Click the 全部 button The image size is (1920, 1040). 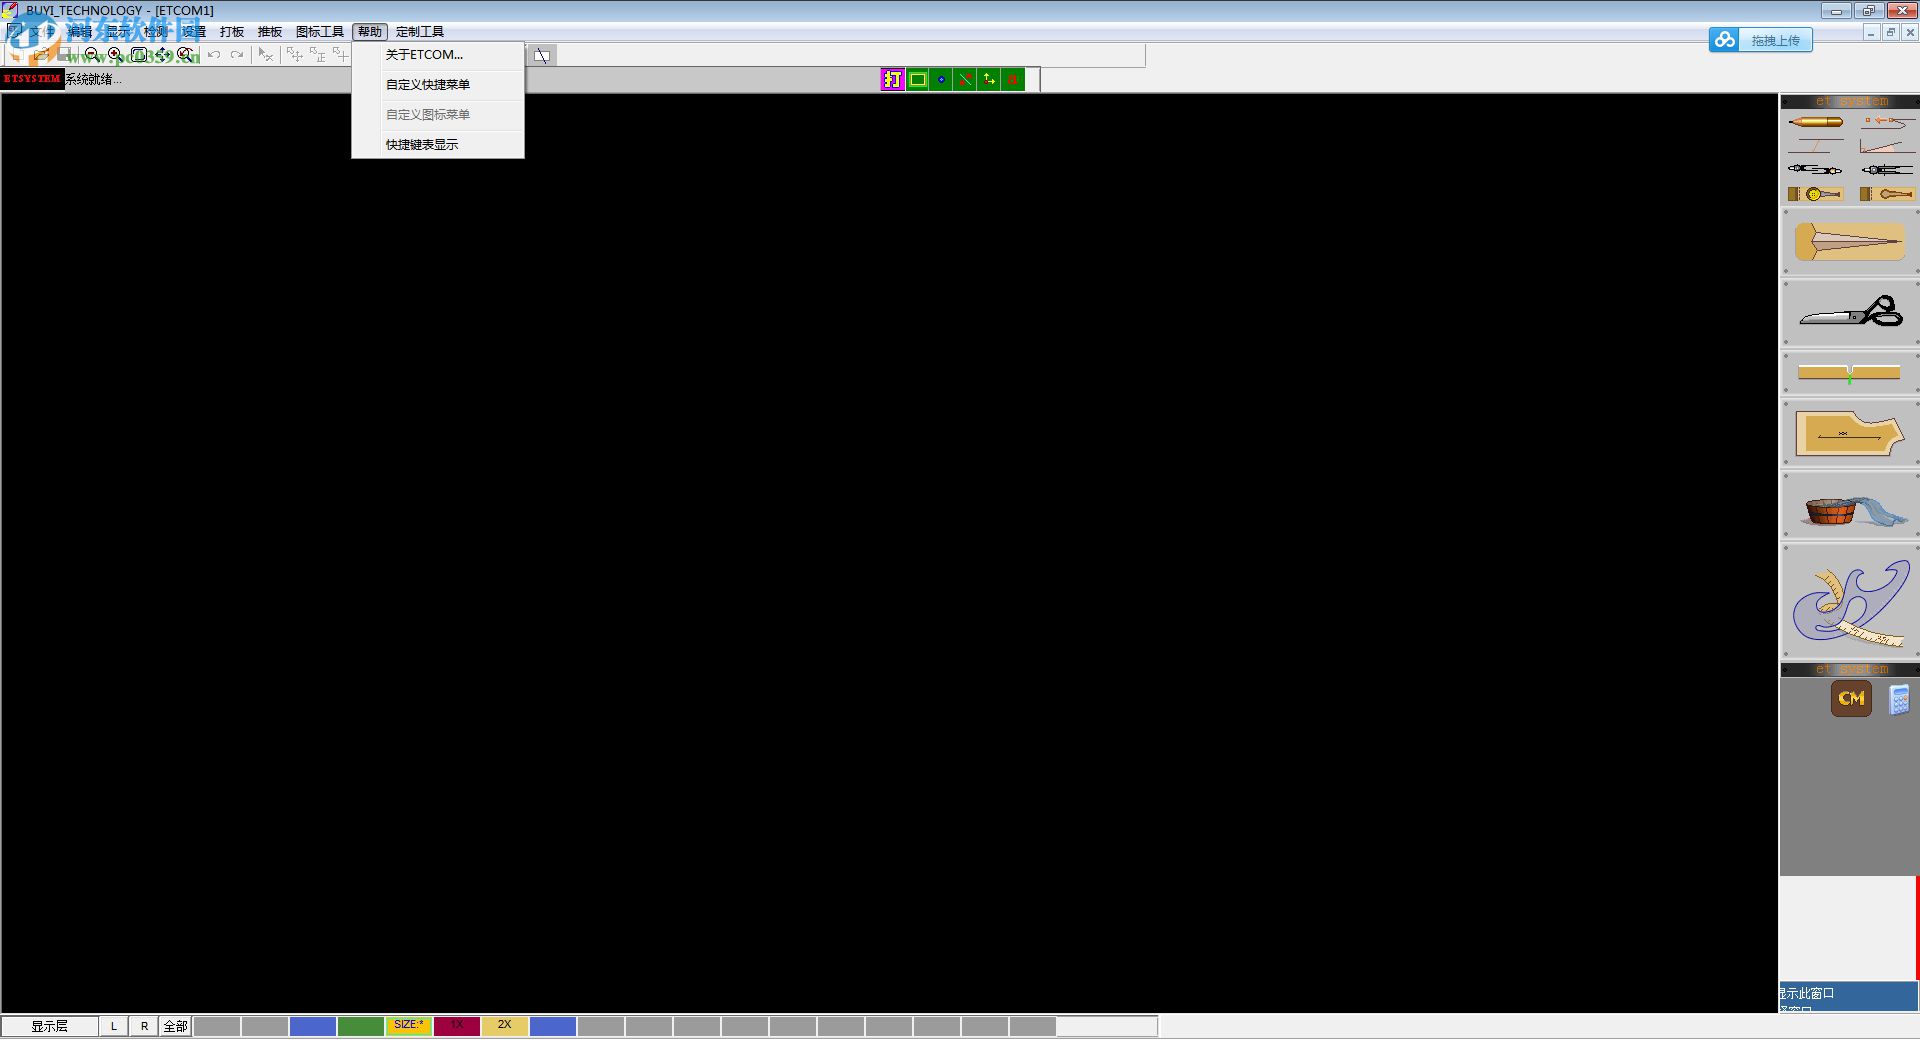[175, 1026]
